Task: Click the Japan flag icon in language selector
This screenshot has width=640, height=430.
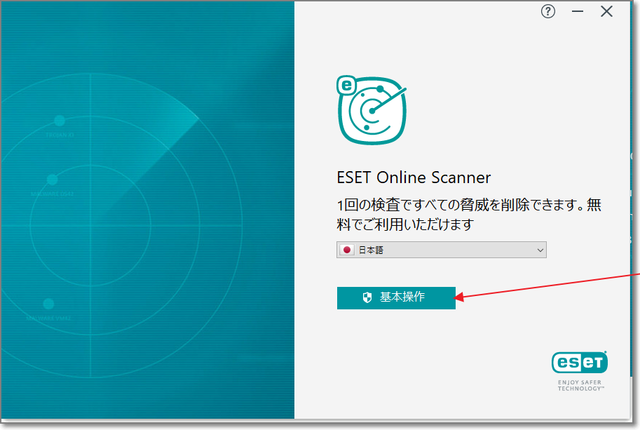Action: (347, 249)
